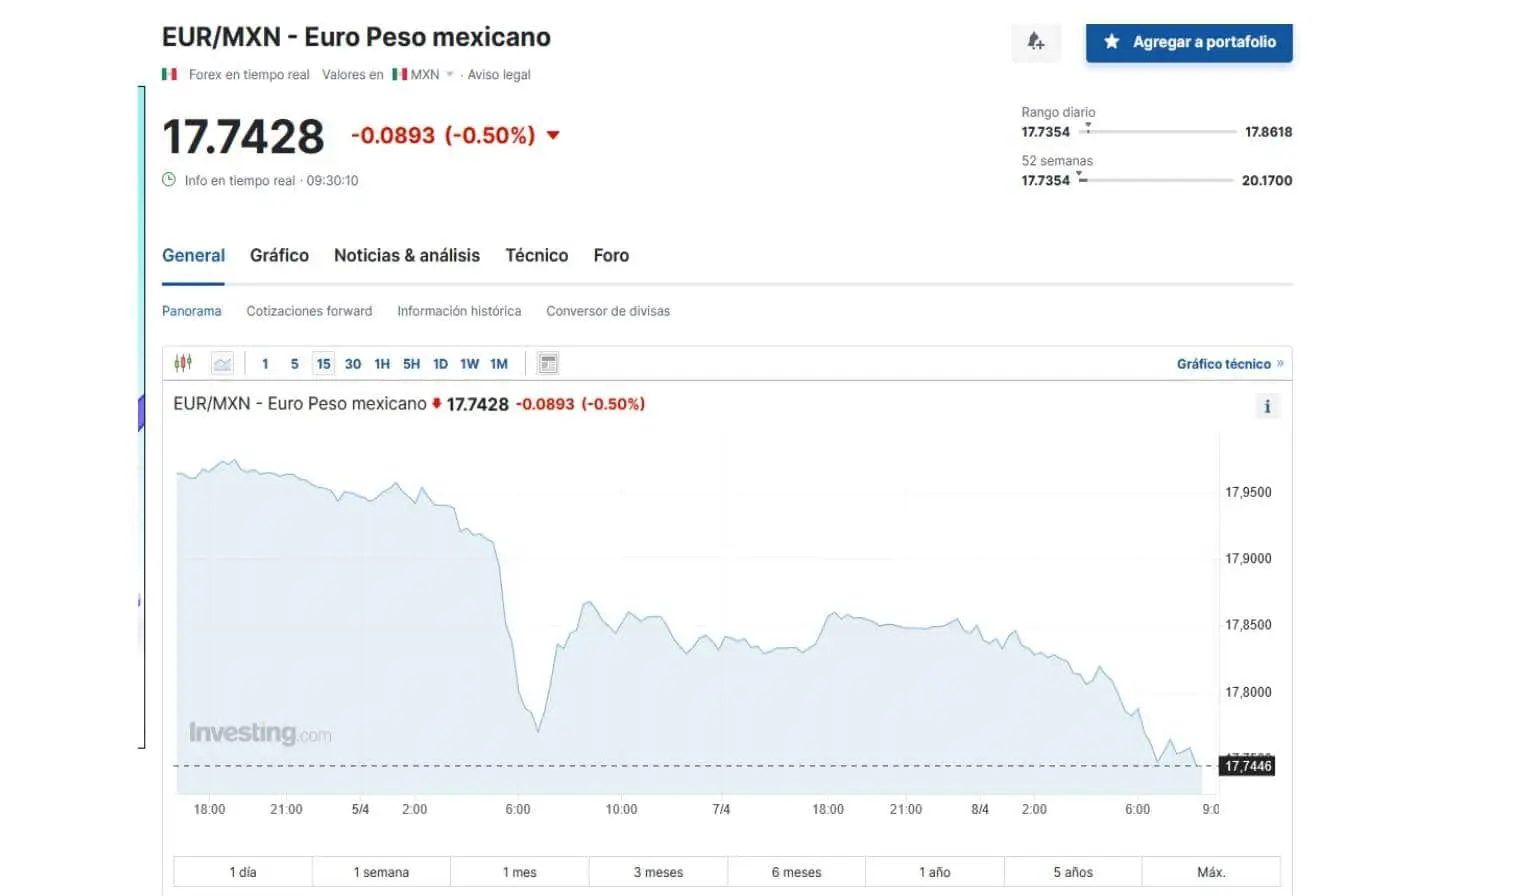Select the 1 año range button
This screenshot has height=896, width=1537.
pos(934,872)
